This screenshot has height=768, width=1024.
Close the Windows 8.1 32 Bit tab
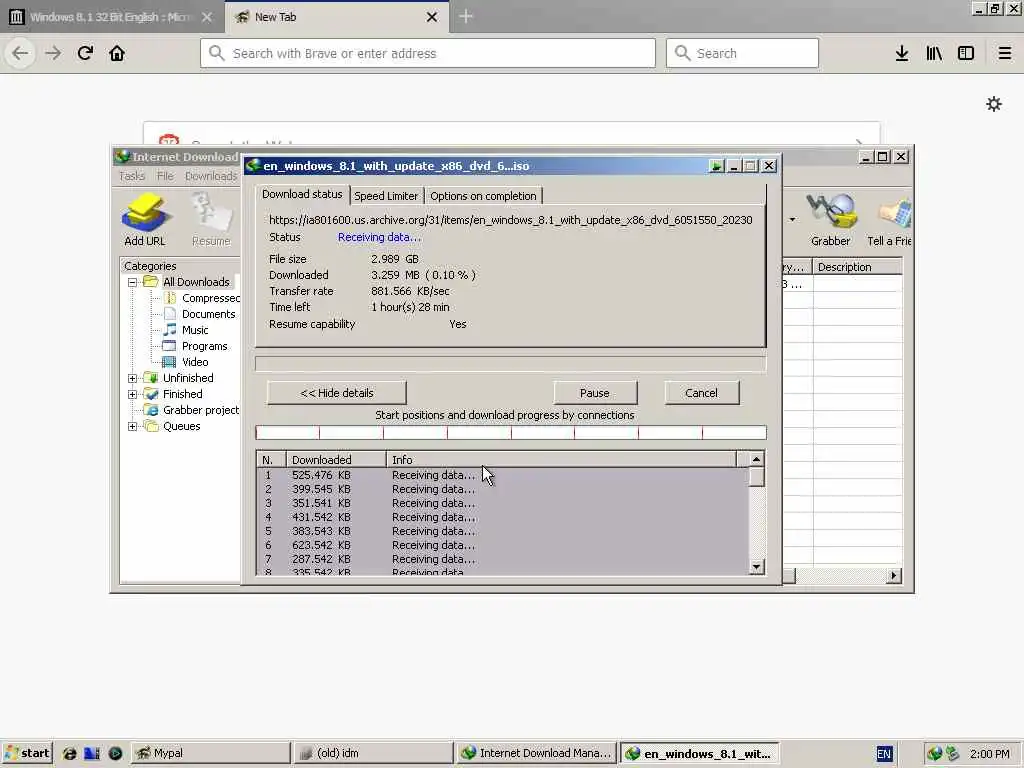[207, 17]
